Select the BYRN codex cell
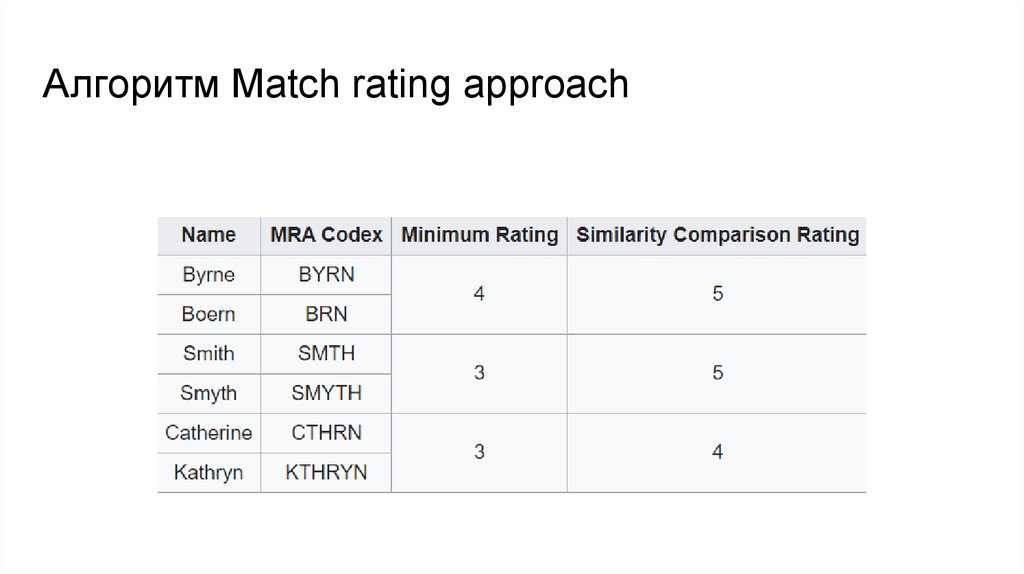The height and width of the screenshot is (574, 1024). (x=326, y=275)
